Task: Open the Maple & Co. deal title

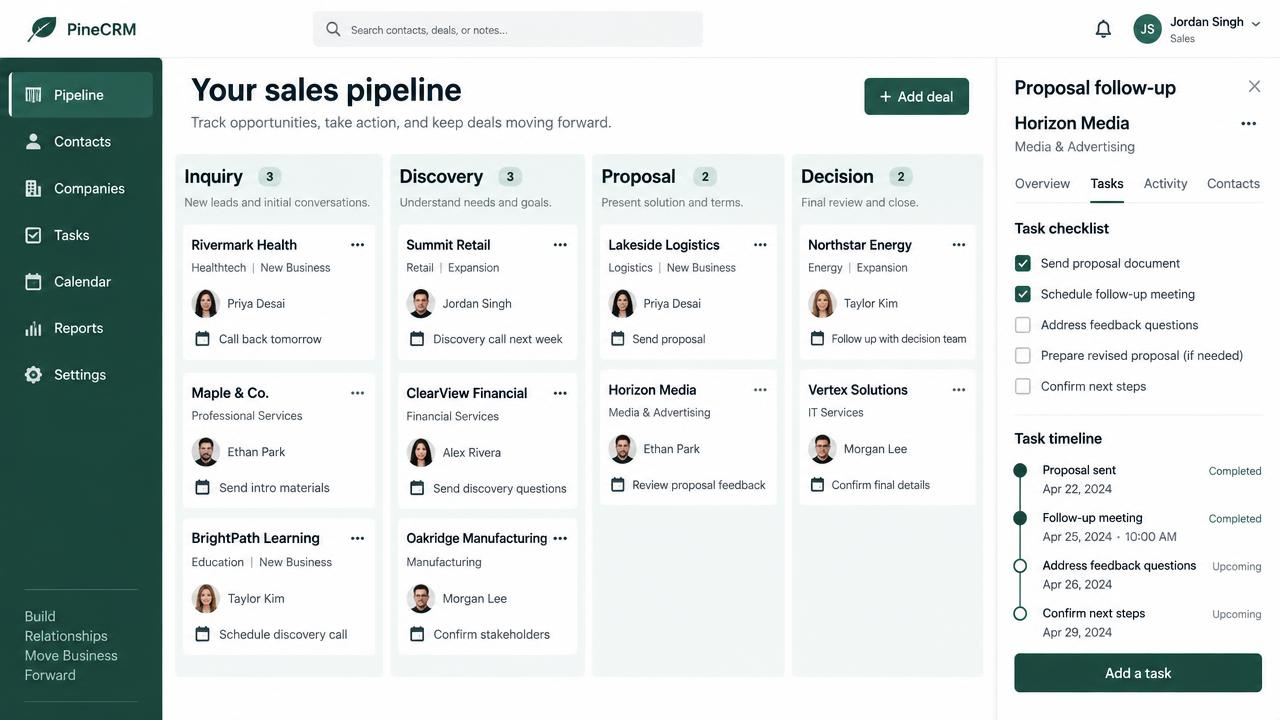Action: (x=230, y=393)
